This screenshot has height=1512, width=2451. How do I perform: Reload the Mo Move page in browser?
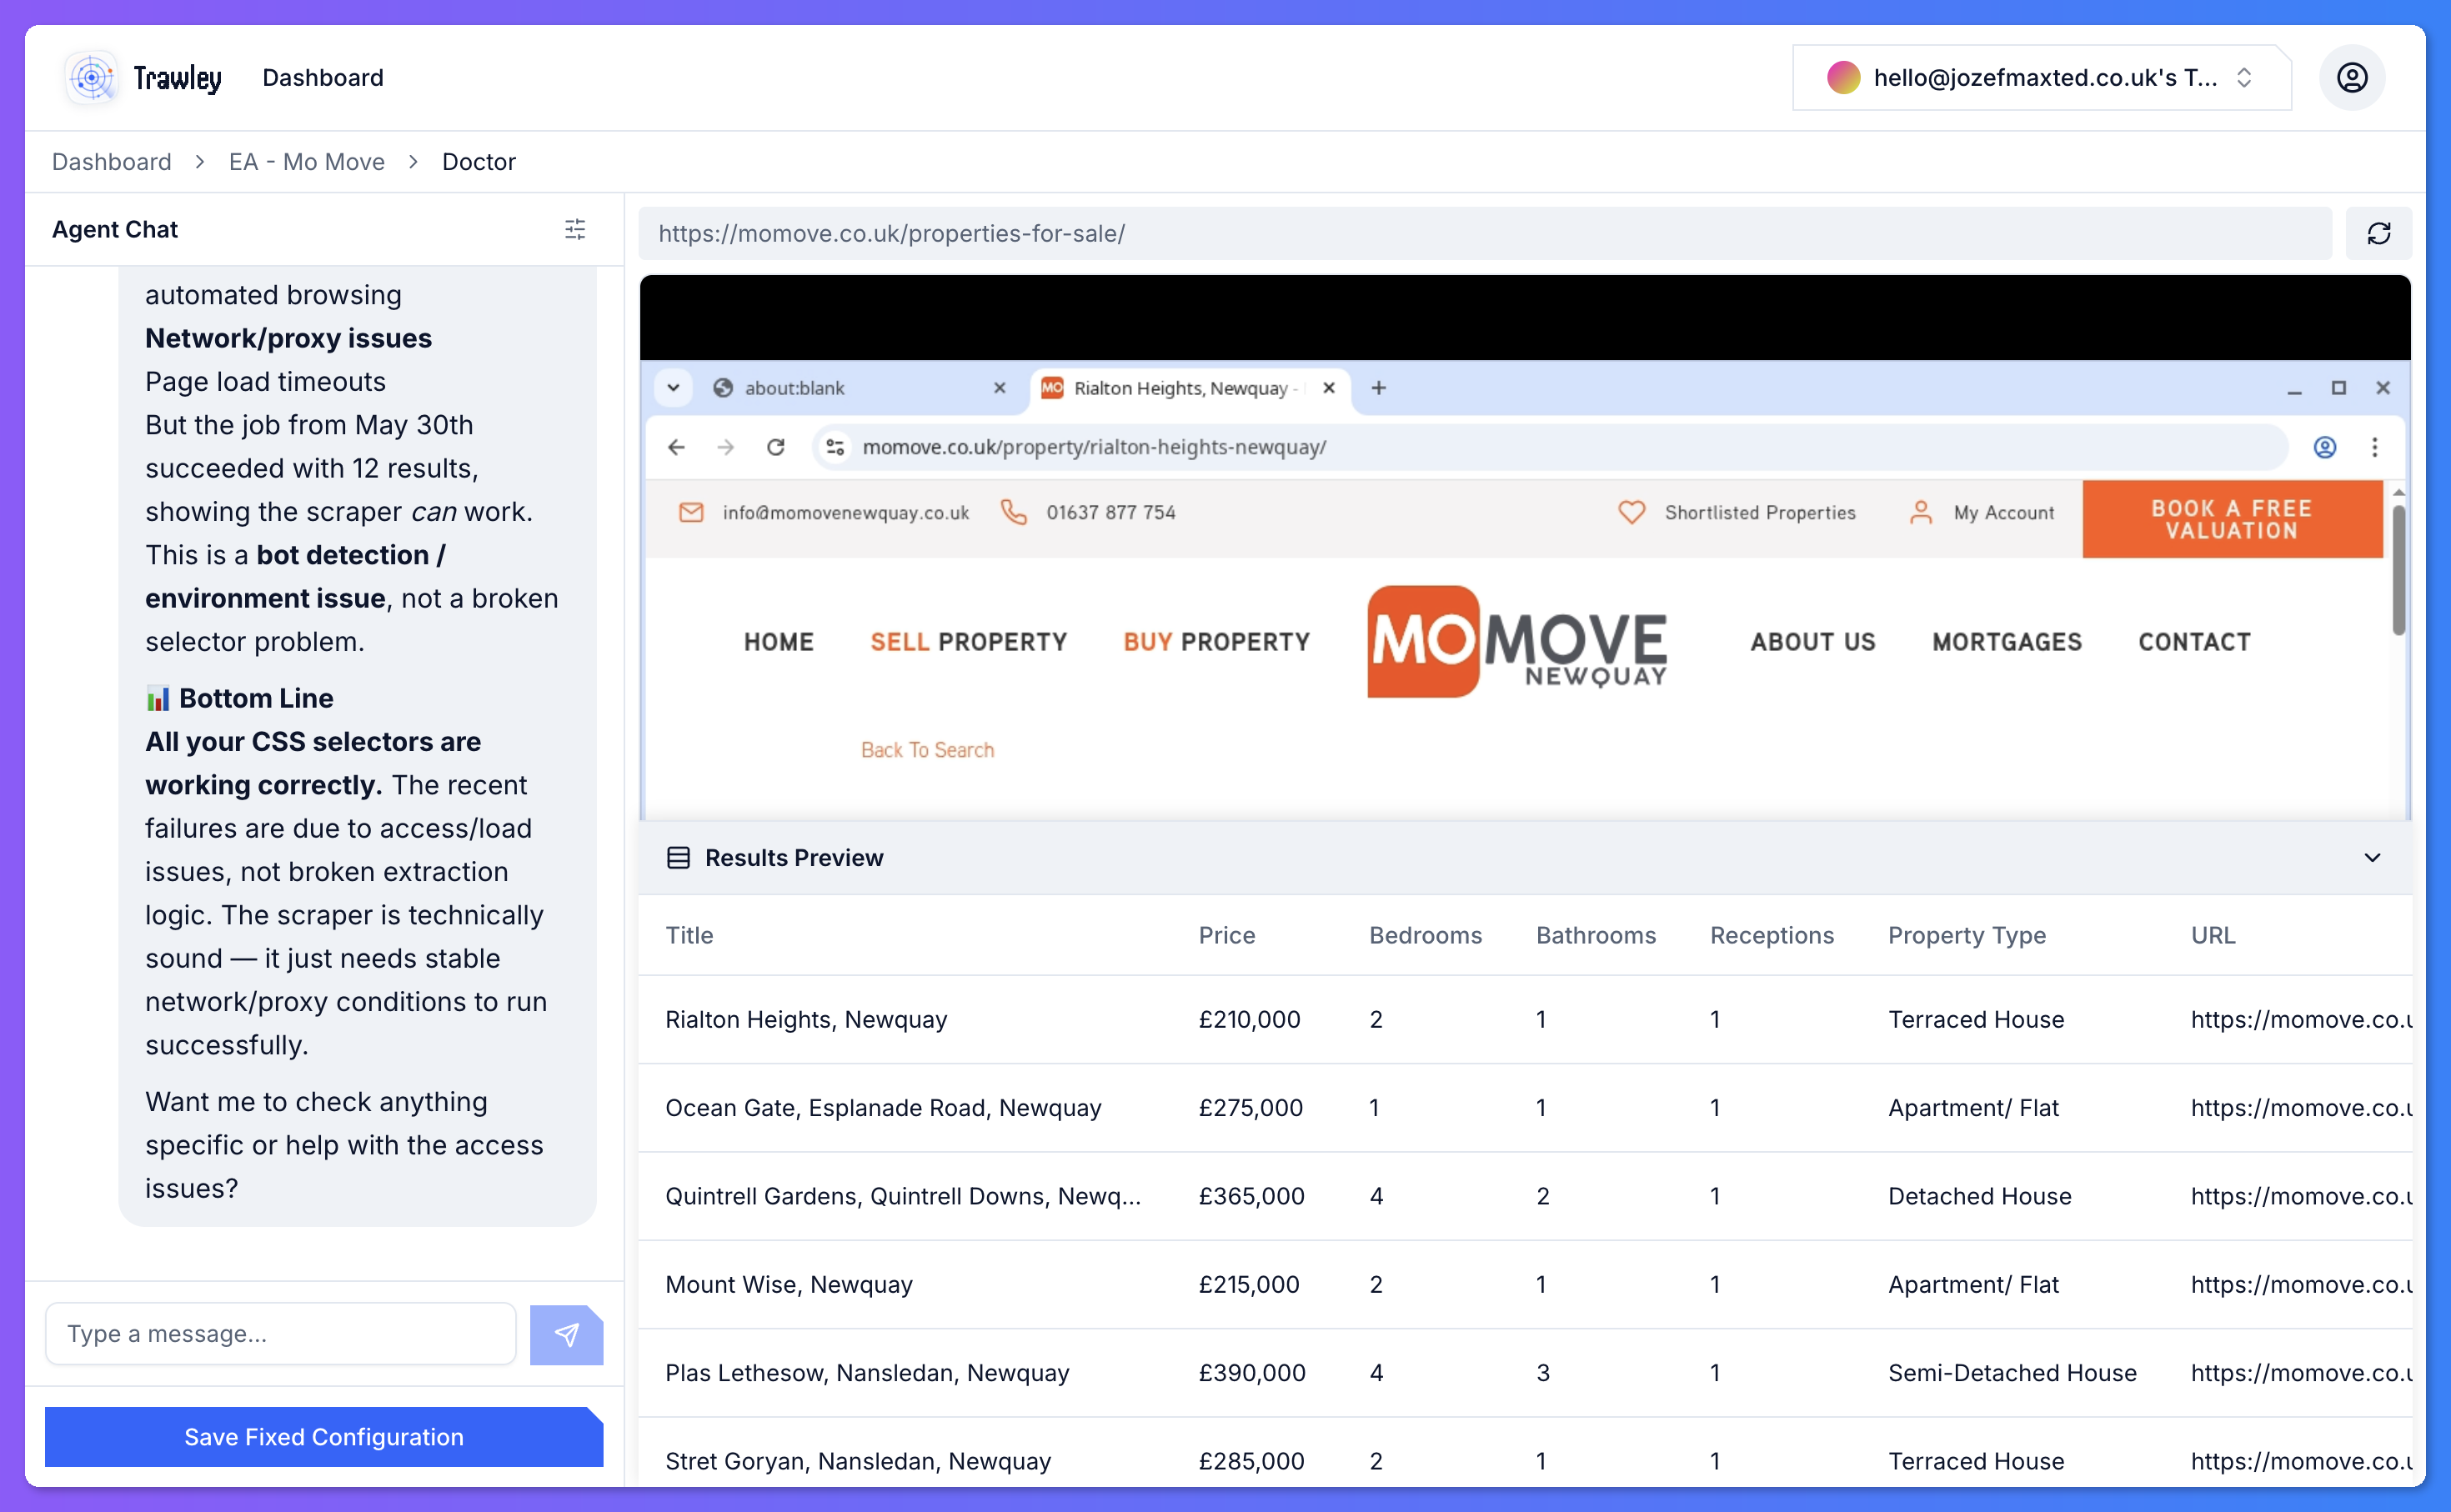[776, 447]
